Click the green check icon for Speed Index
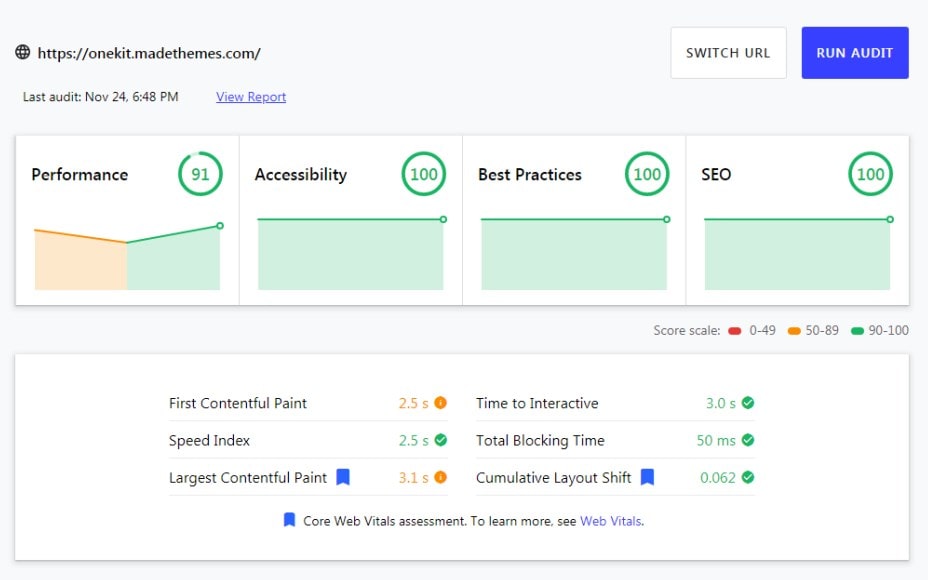Screen dimensions: 928x580 point(440,440)
